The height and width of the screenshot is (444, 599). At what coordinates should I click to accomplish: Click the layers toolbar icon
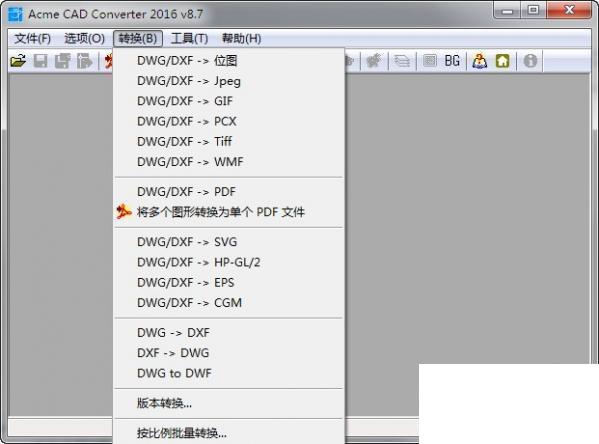click(x=402, y=61)
